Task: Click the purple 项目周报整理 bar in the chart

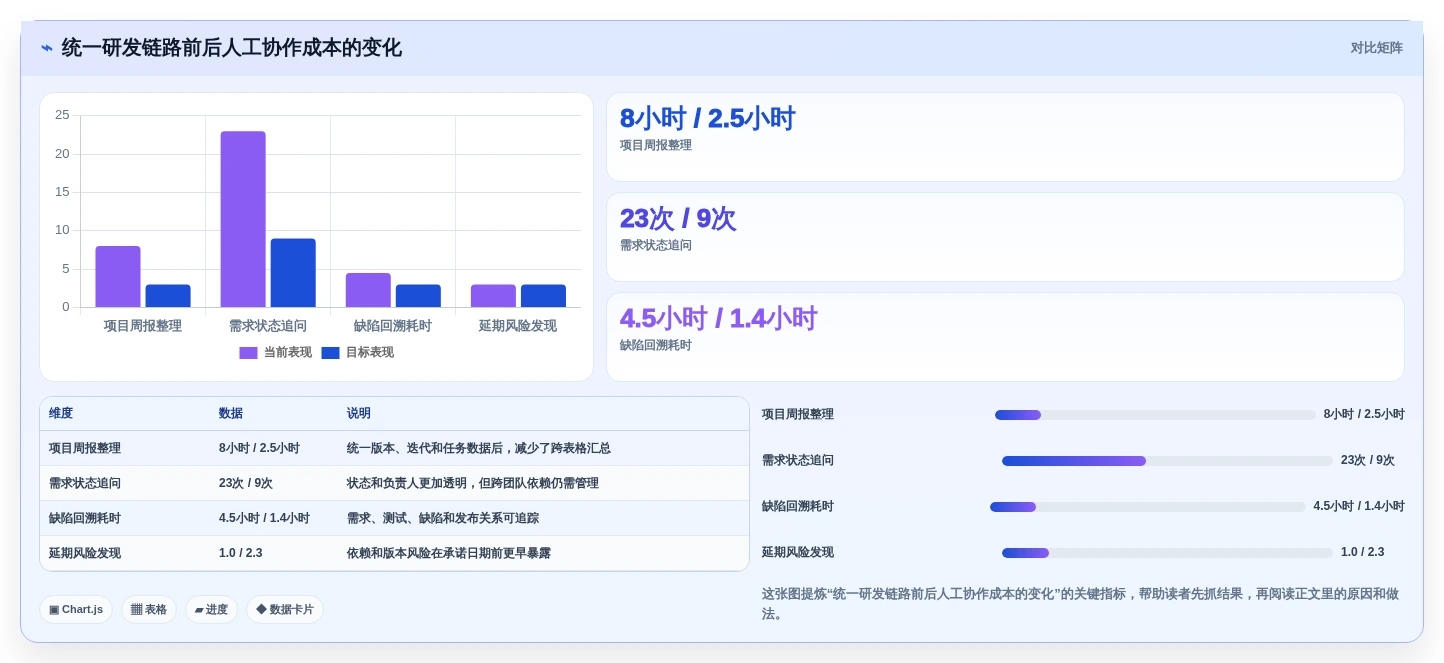Action: click(x=118, y=277)
